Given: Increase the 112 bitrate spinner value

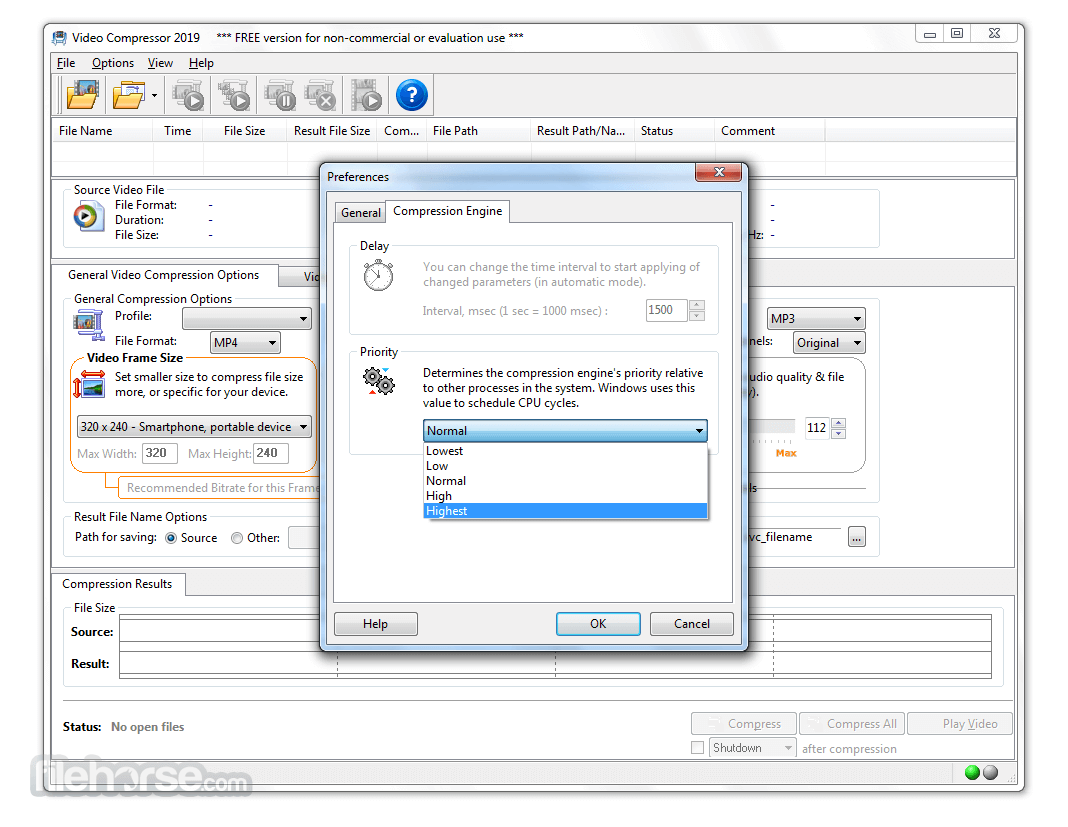Looking at the screenshot, I should (838, 423).
